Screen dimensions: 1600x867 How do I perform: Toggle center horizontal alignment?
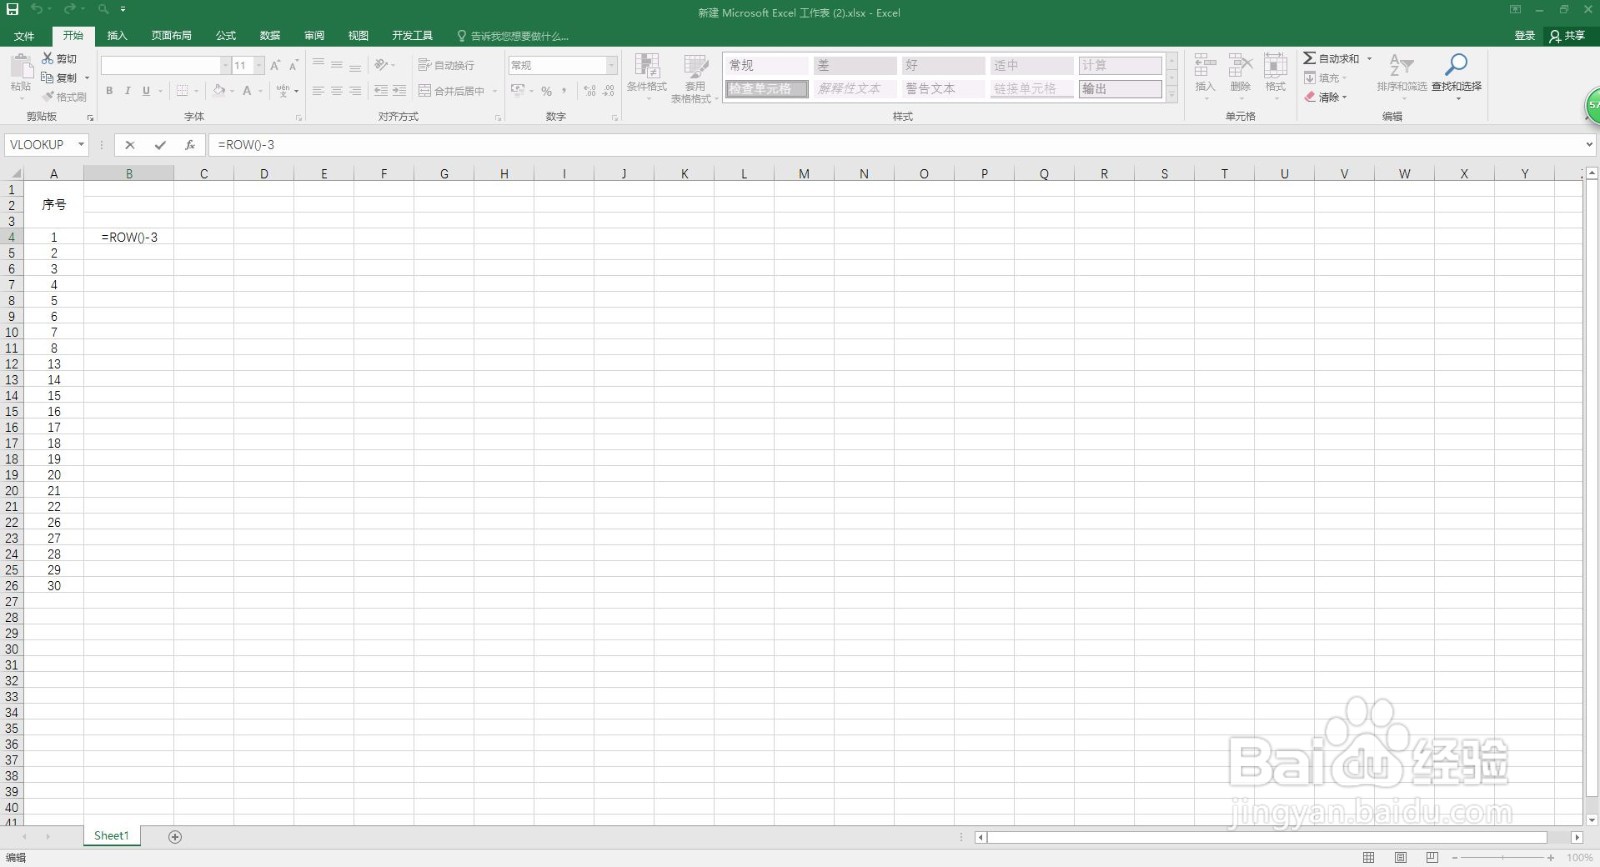point(337,91)
